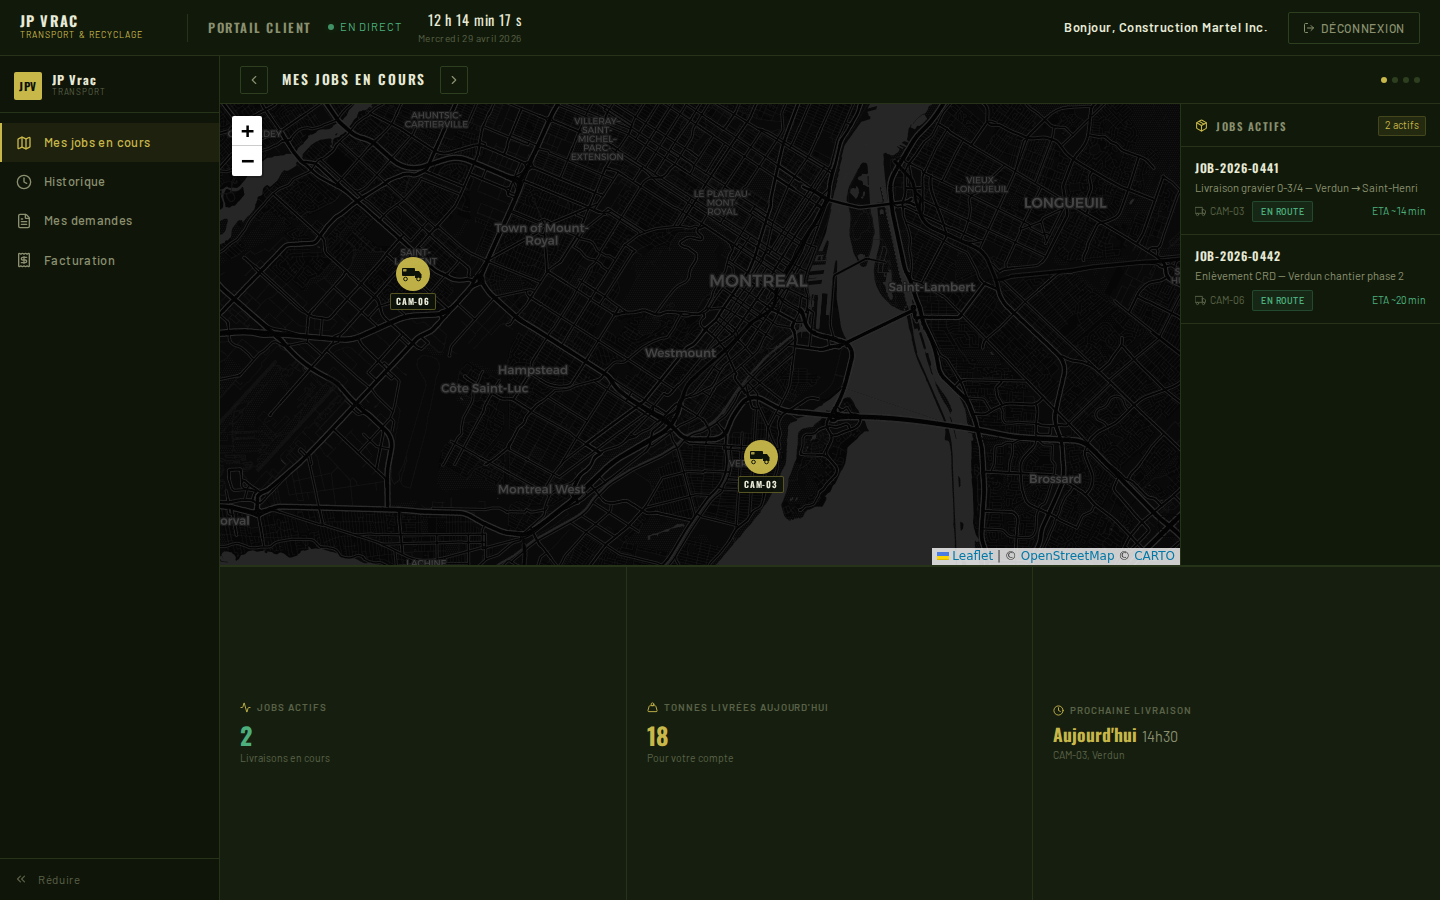Select the last pagination dot

pos(1417,80)
